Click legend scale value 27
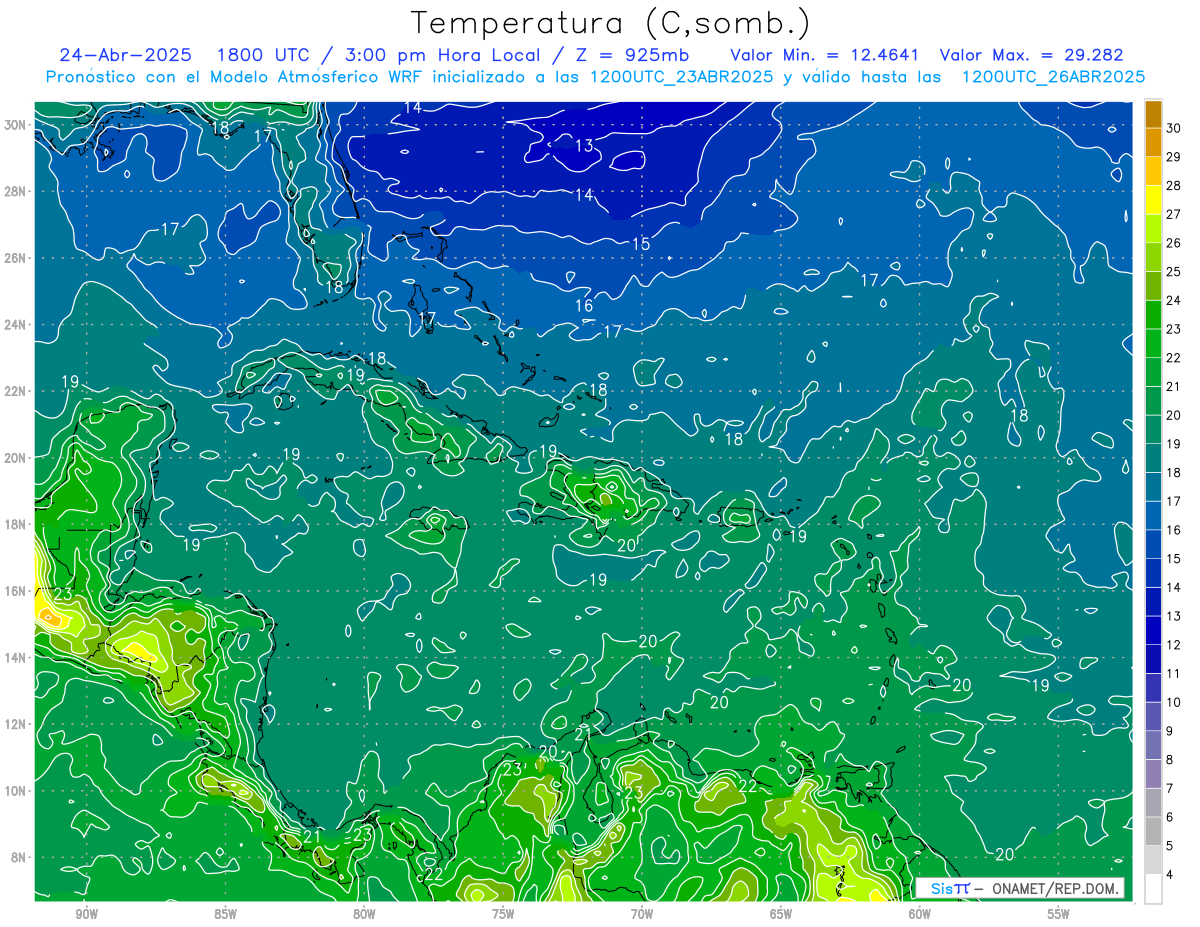 click(x=1174, y=214)
